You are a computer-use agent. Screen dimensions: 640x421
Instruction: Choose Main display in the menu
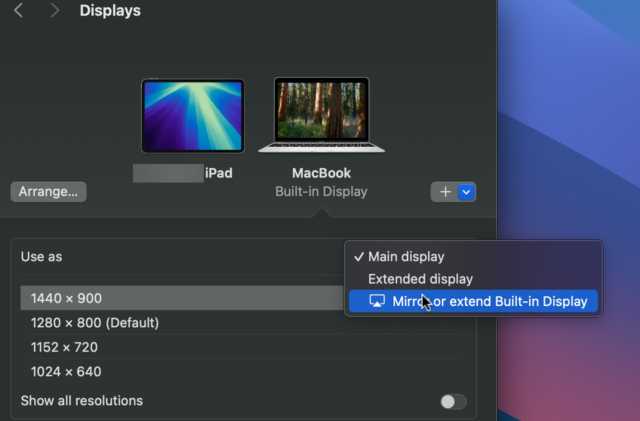[473, 256]
